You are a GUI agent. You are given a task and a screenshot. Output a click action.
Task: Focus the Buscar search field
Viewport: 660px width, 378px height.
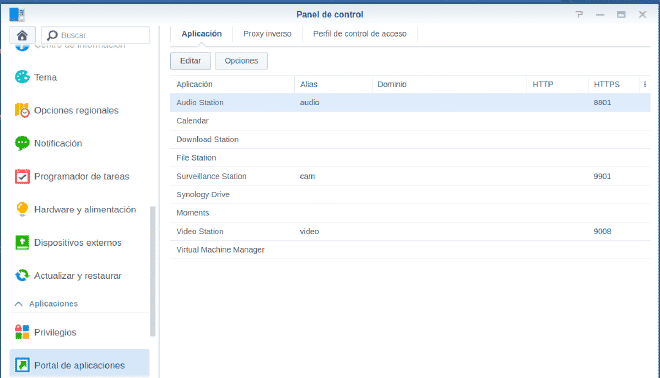tap(96, 35)
